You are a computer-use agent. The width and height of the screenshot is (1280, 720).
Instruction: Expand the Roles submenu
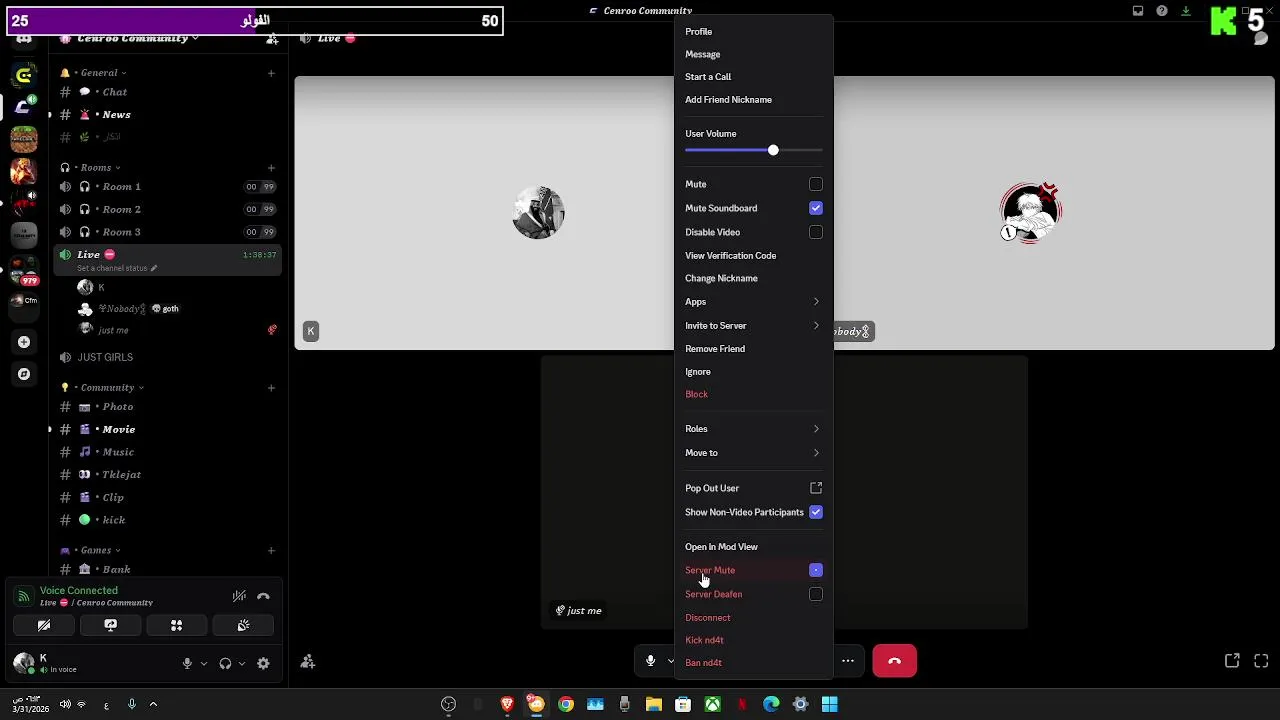coord(753,429)
